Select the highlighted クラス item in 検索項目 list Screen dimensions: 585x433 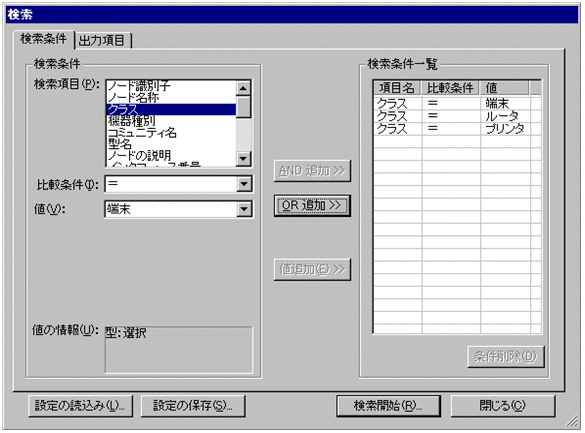click(171, 109)
